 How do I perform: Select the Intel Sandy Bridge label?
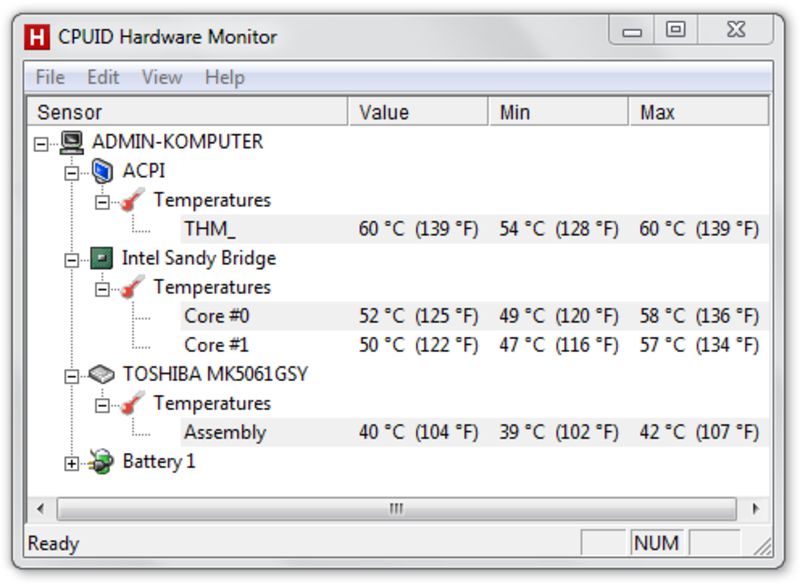tap(198, 258)
